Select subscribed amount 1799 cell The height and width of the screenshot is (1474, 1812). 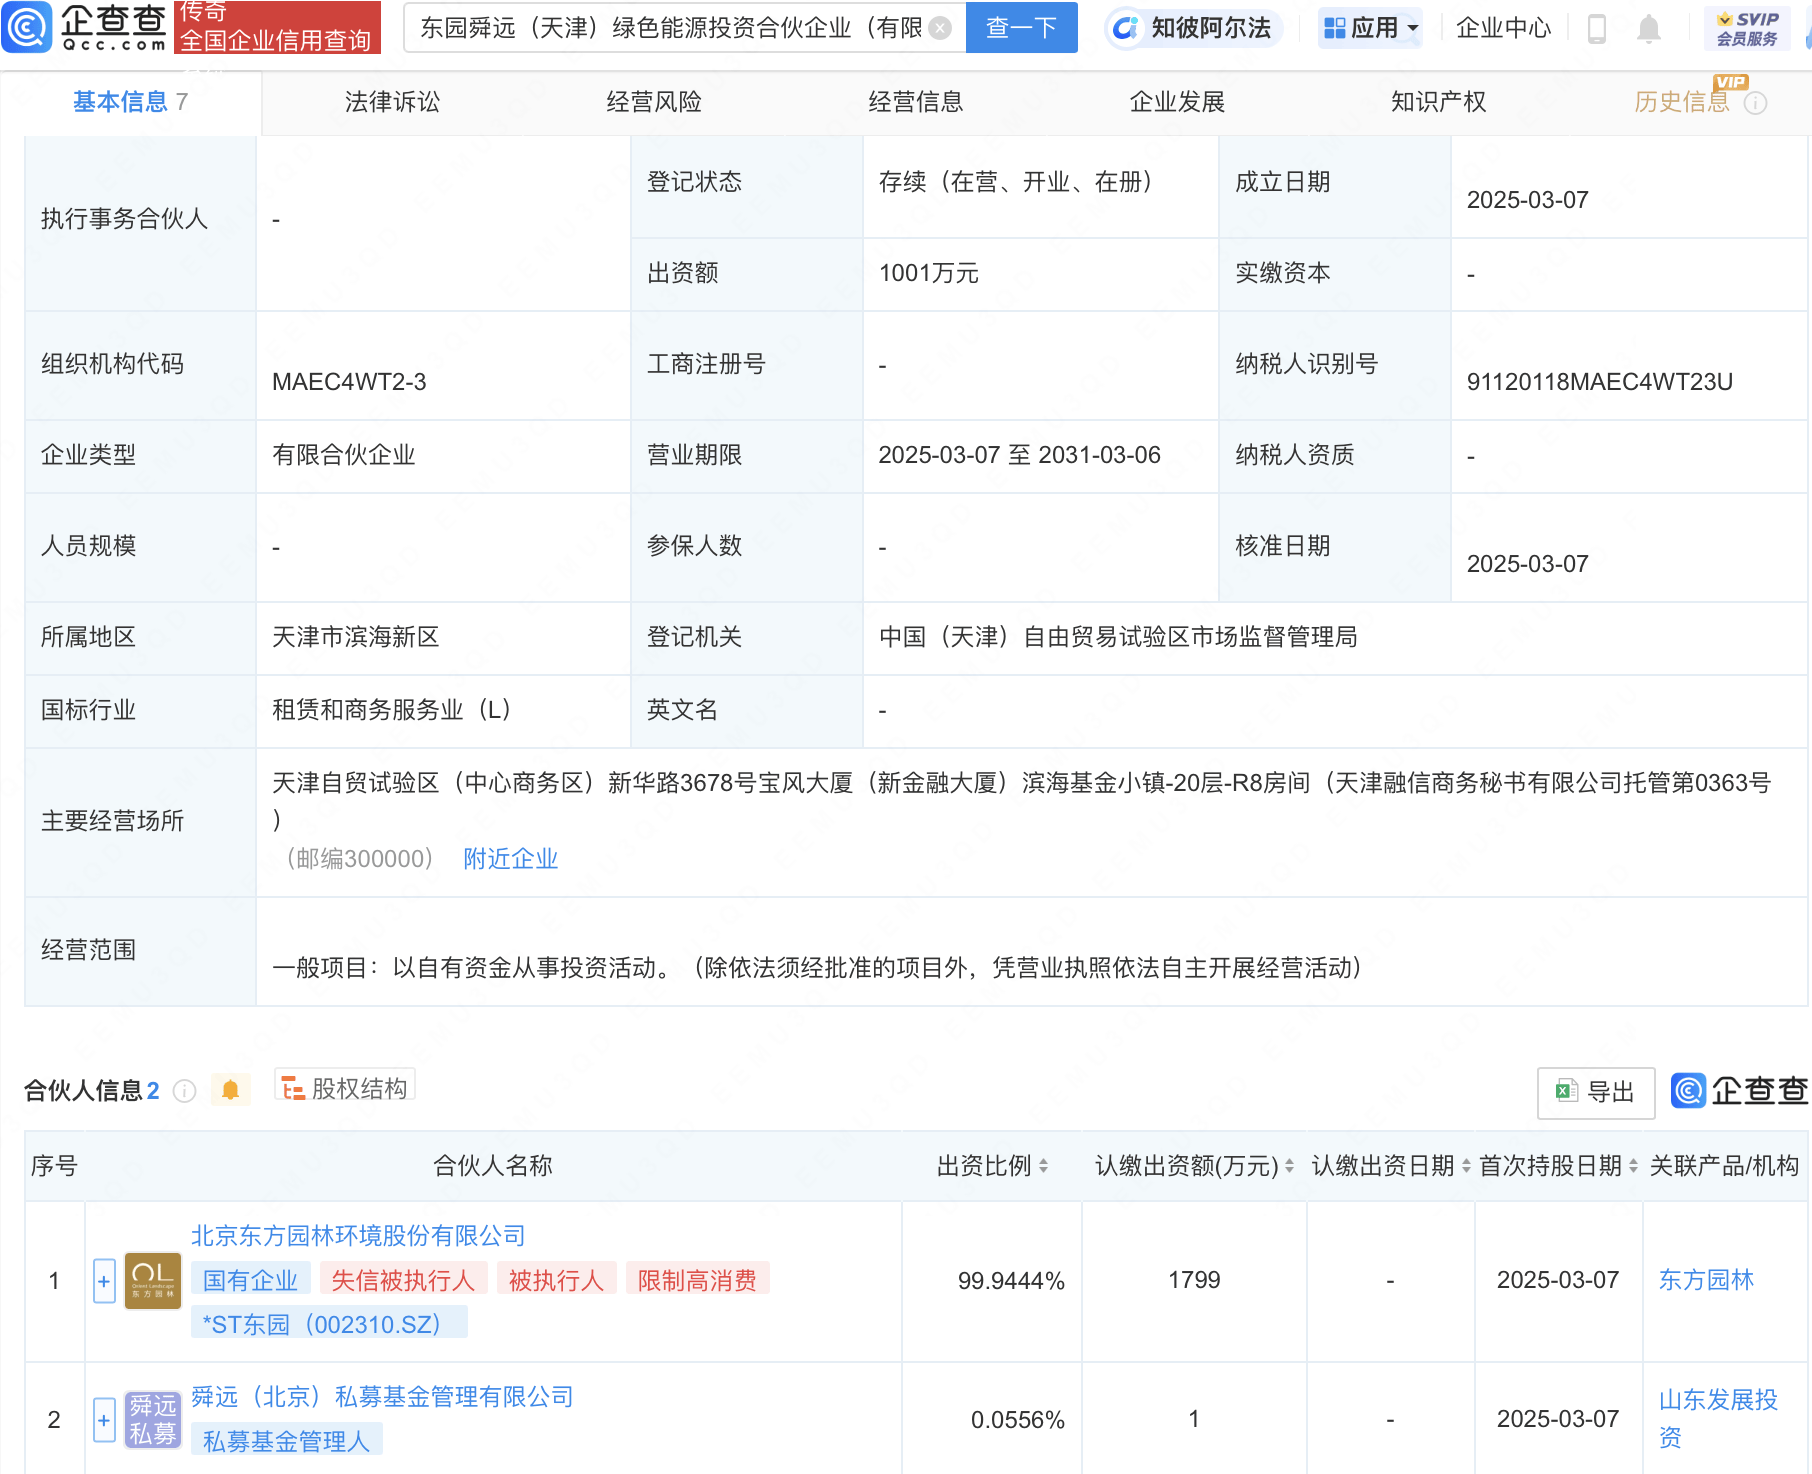point(1194,1280)
